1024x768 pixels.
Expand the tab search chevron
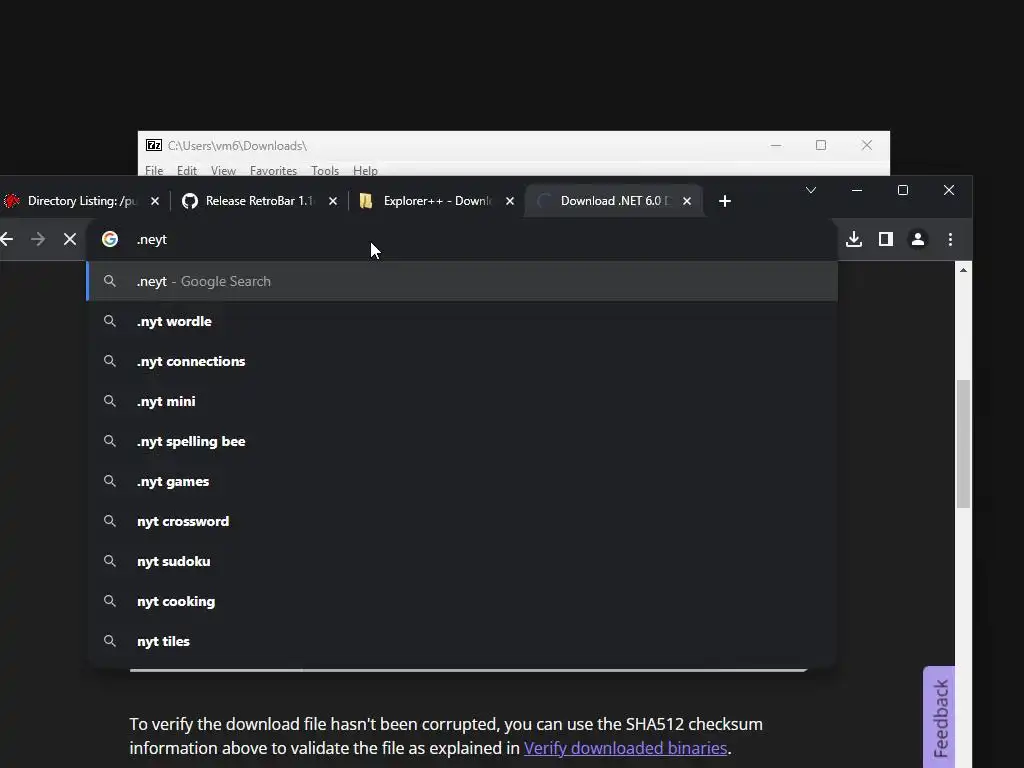click(810, 190)
